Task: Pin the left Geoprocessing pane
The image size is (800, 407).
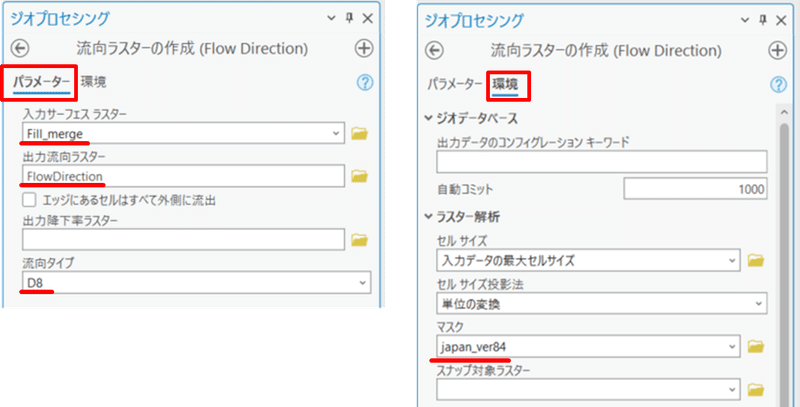Action: coord(349,18)
